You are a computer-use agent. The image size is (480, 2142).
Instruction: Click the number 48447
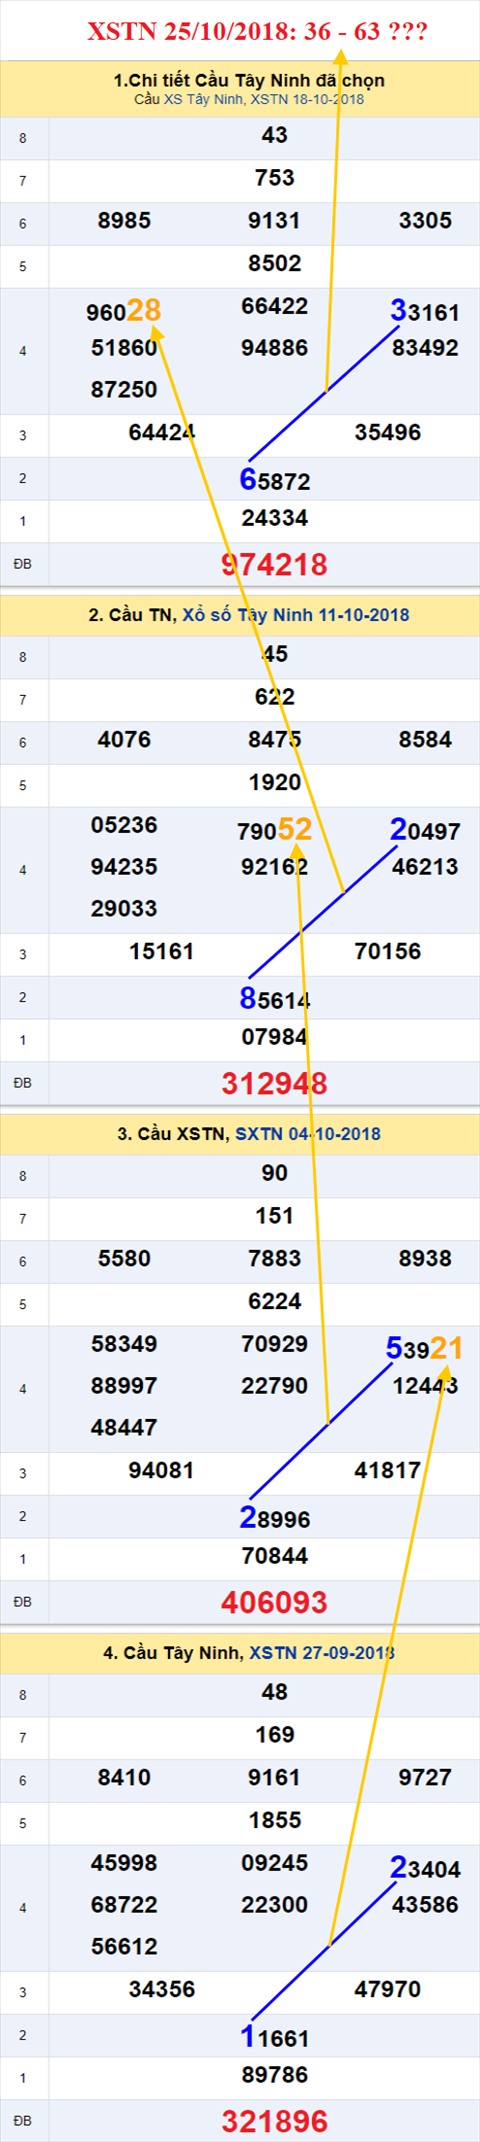124,1428
